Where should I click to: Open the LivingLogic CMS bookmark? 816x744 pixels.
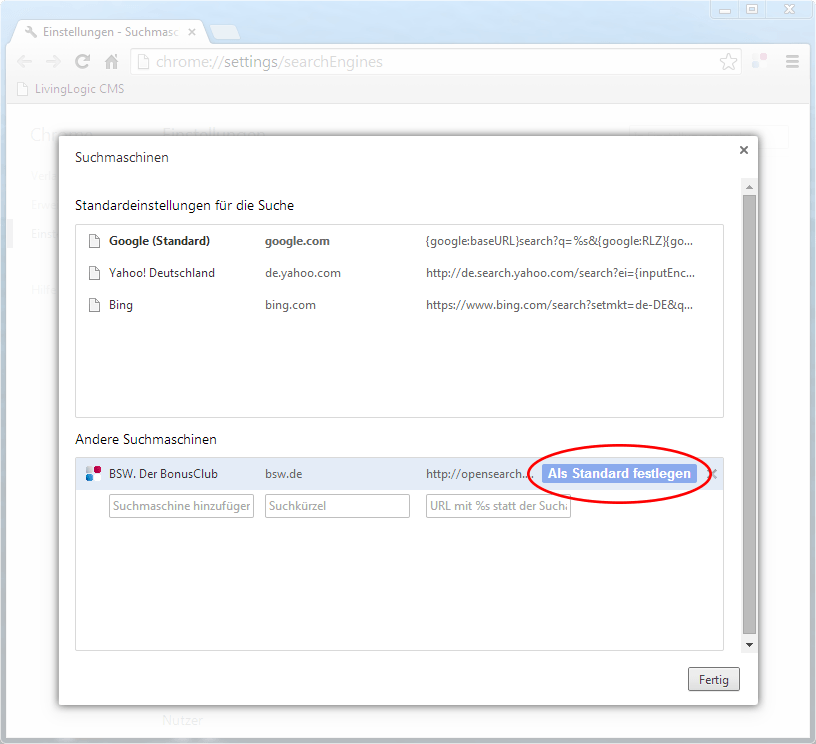pos(71,89)
